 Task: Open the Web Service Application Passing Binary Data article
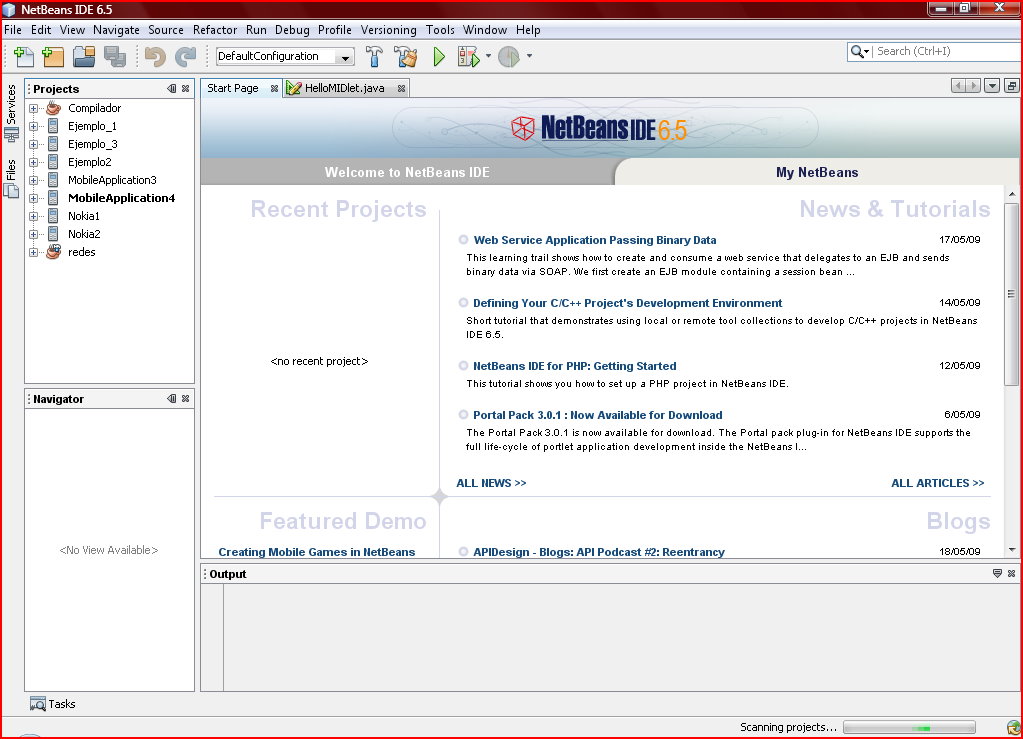594,240
